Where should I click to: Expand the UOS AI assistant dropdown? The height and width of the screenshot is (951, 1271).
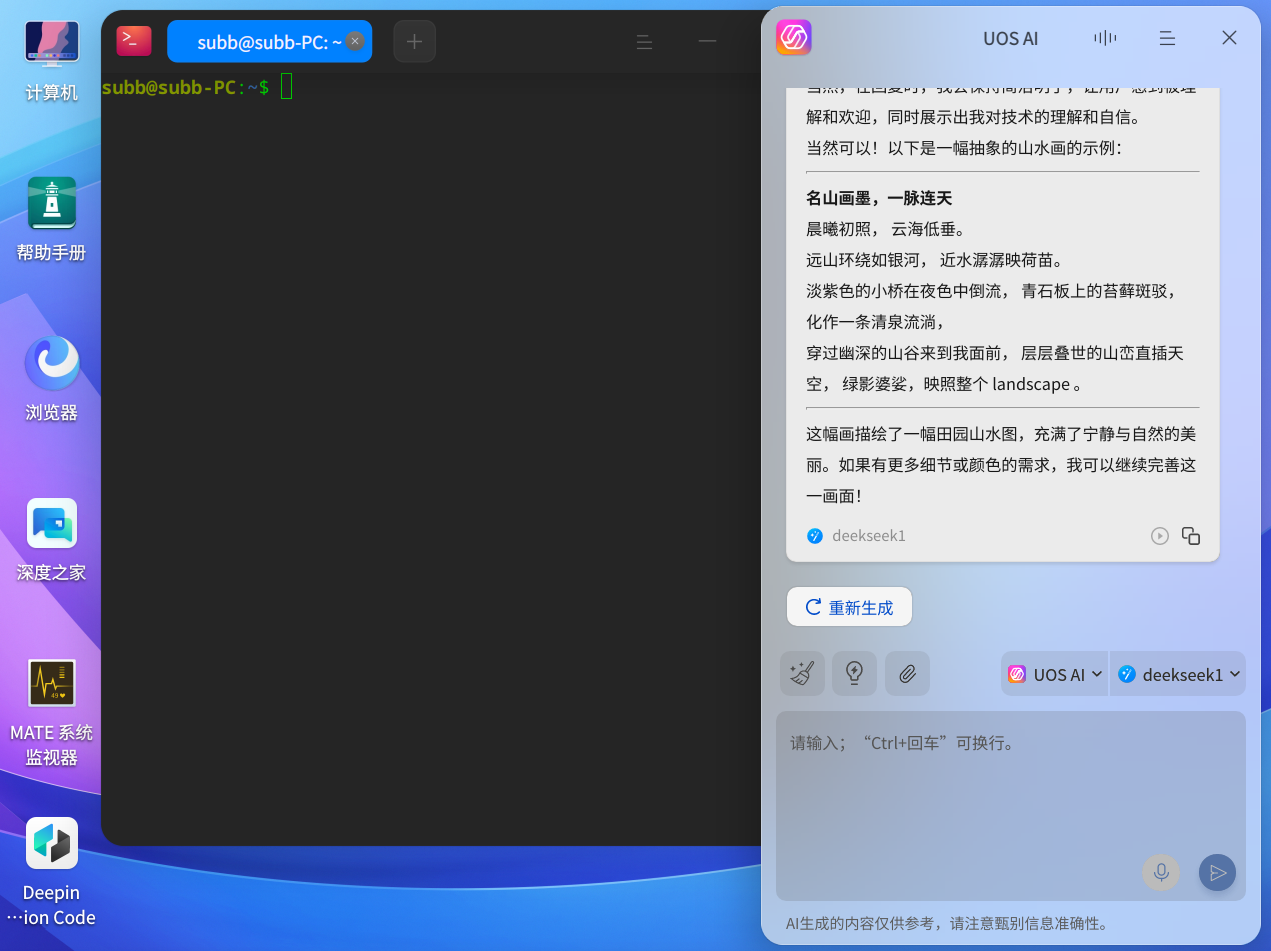point(1055,674)
